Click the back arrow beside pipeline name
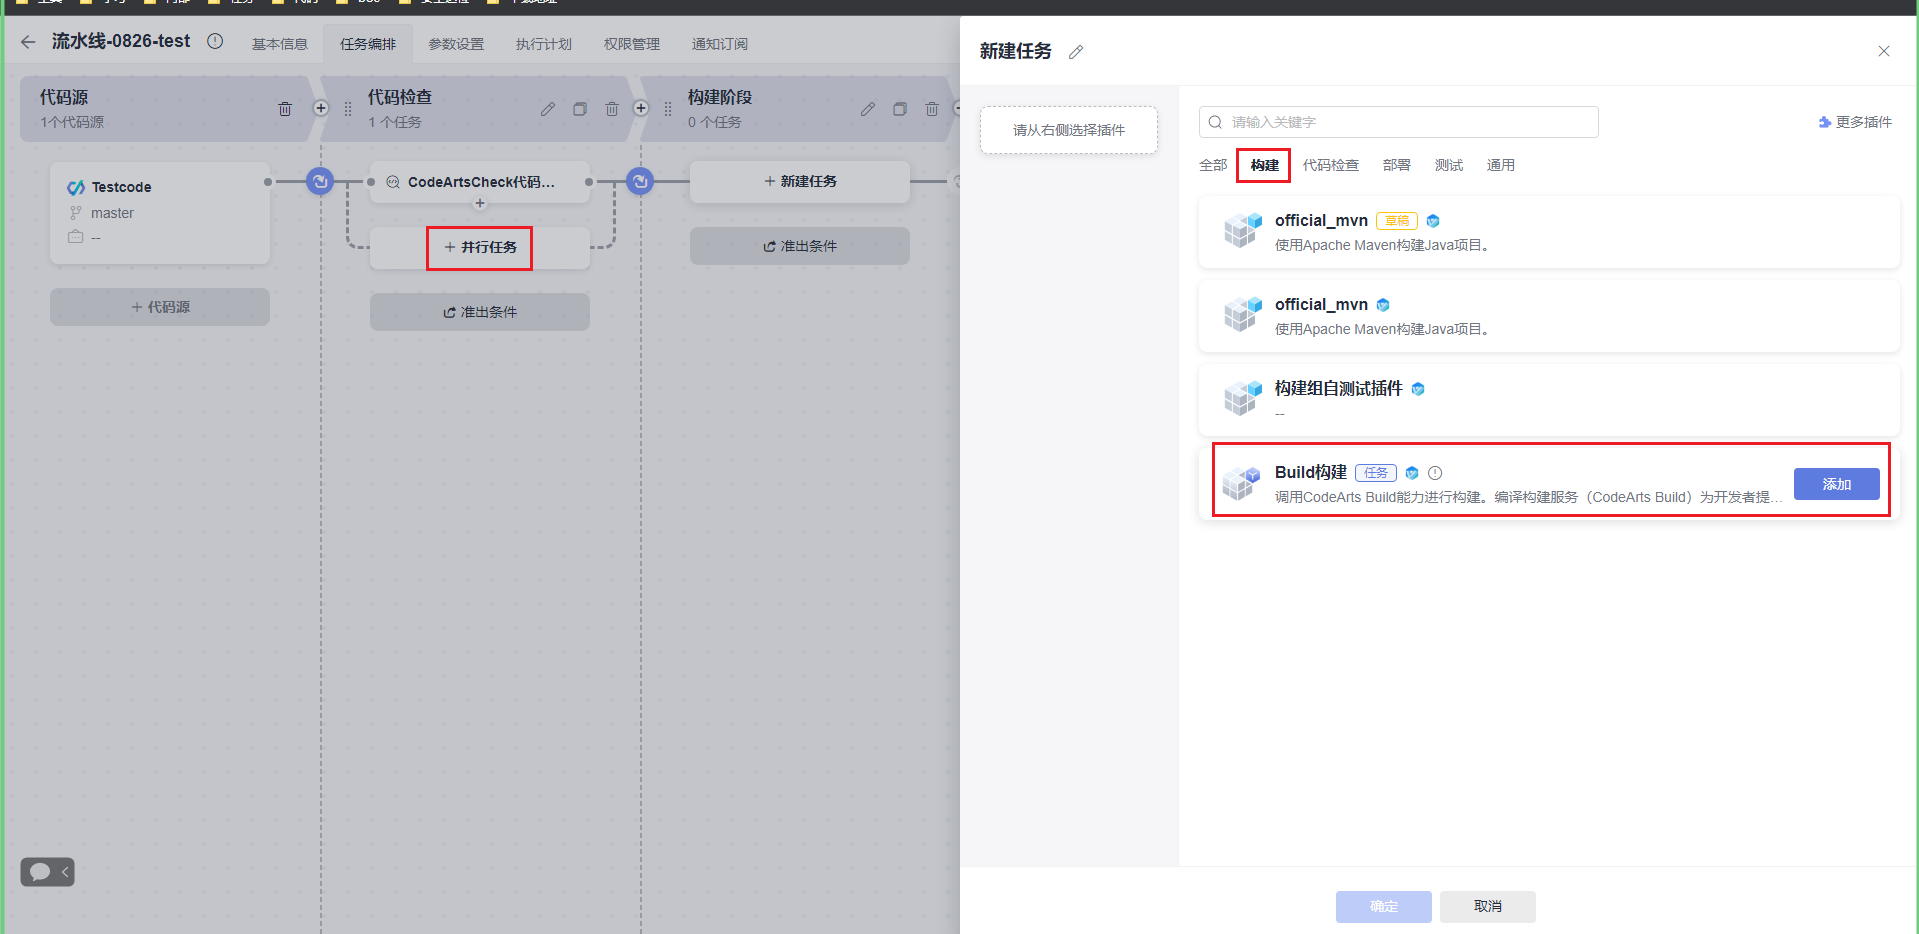This screenshot has height=934, width=1919. click(x=28, y=42)
